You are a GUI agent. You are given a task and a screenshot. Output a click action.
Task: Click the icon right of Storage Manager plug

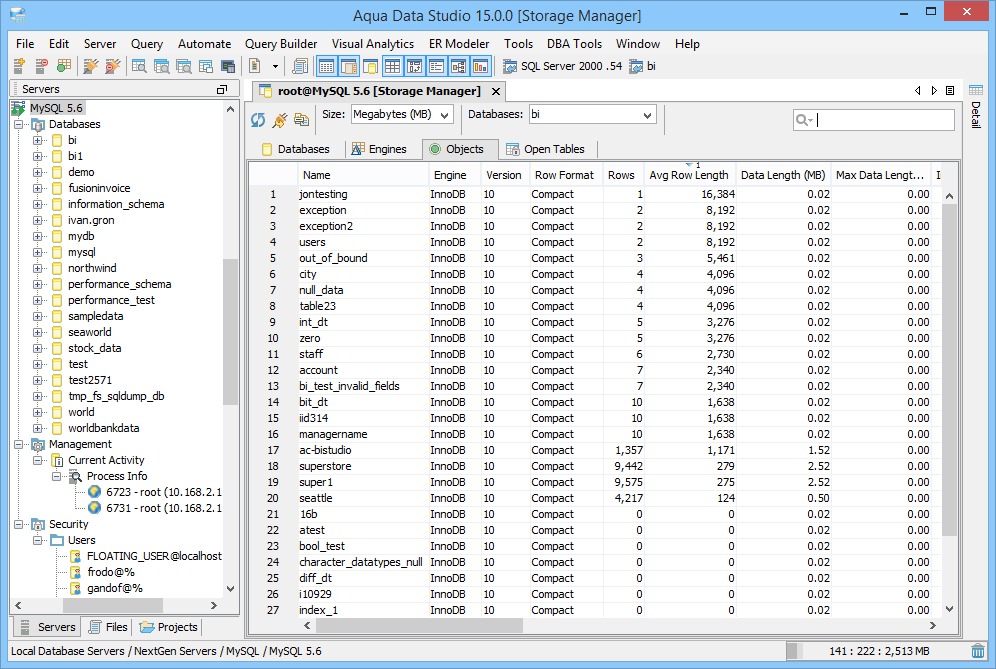coord(302,119)
